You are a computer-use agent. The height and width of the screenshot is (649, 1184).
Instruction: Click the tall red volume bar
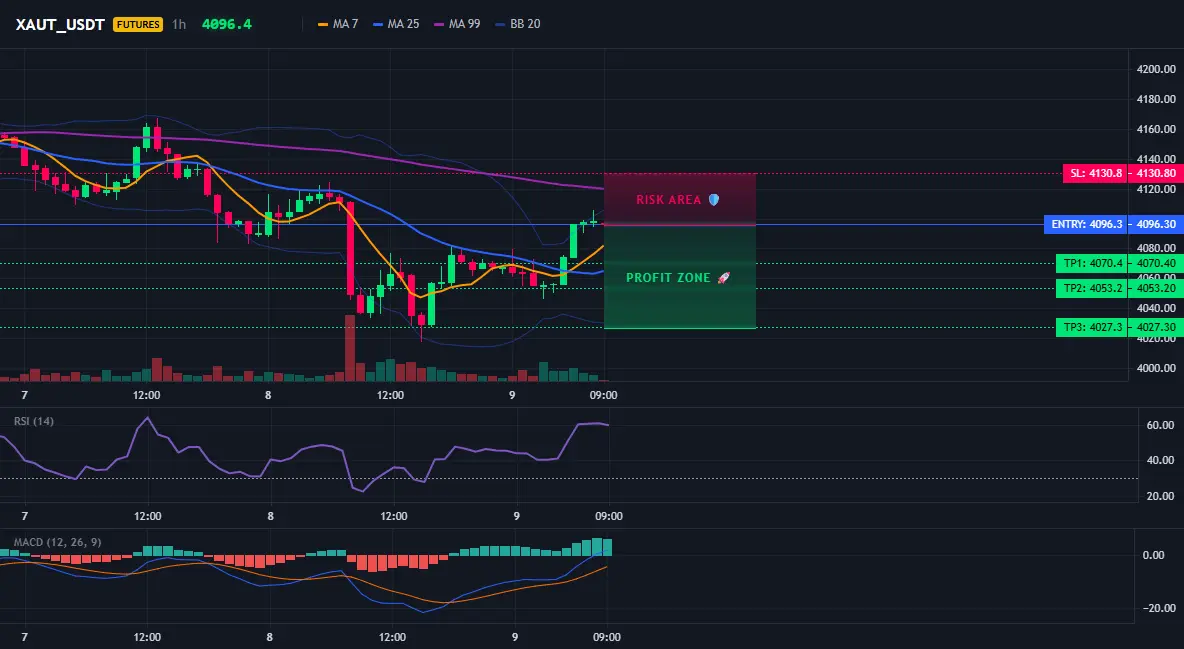350,348
